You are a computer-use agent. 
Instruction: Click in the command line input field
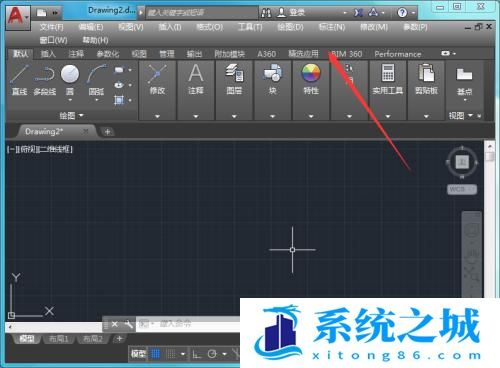[x=188, y=324]
